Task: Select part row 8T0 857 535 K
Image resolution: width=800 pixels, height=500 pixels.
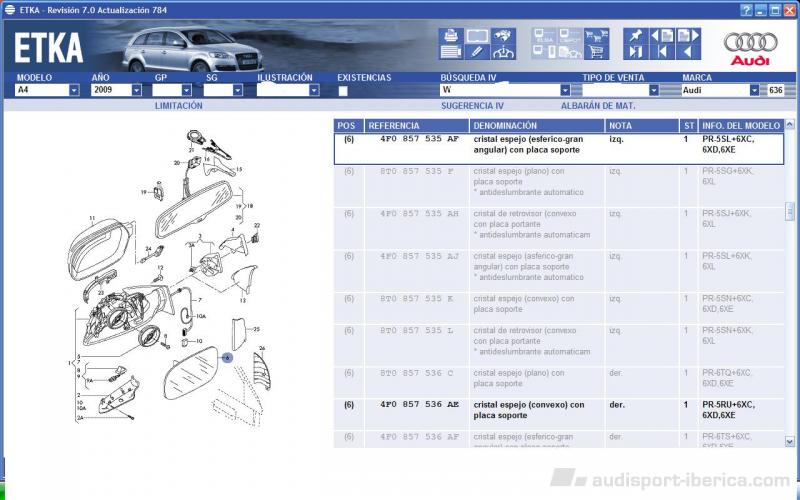Action: 559,308
